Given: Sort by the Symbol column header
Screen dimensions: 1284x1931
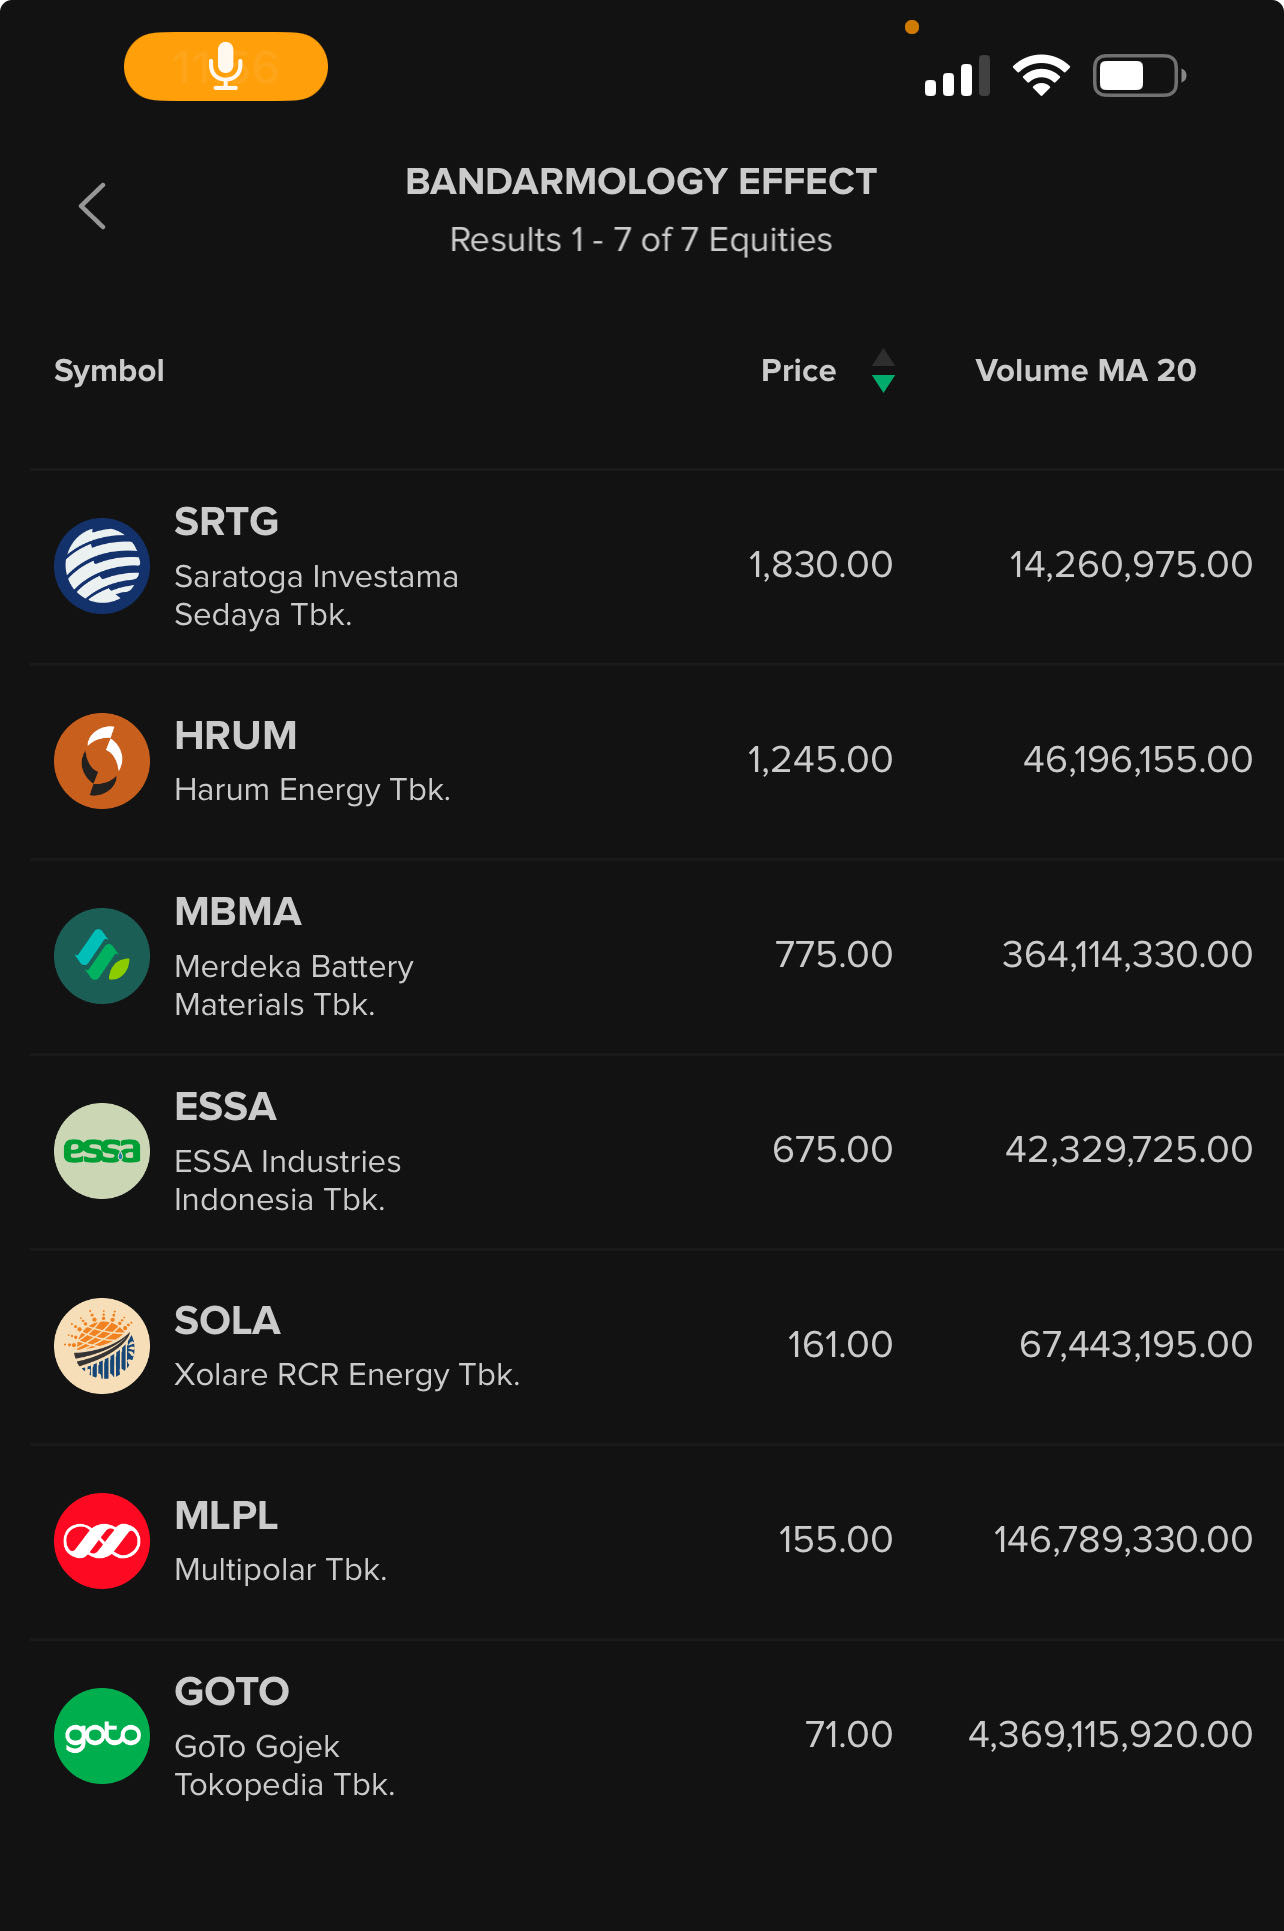Looking at the screenshot, I should point(109,371).
